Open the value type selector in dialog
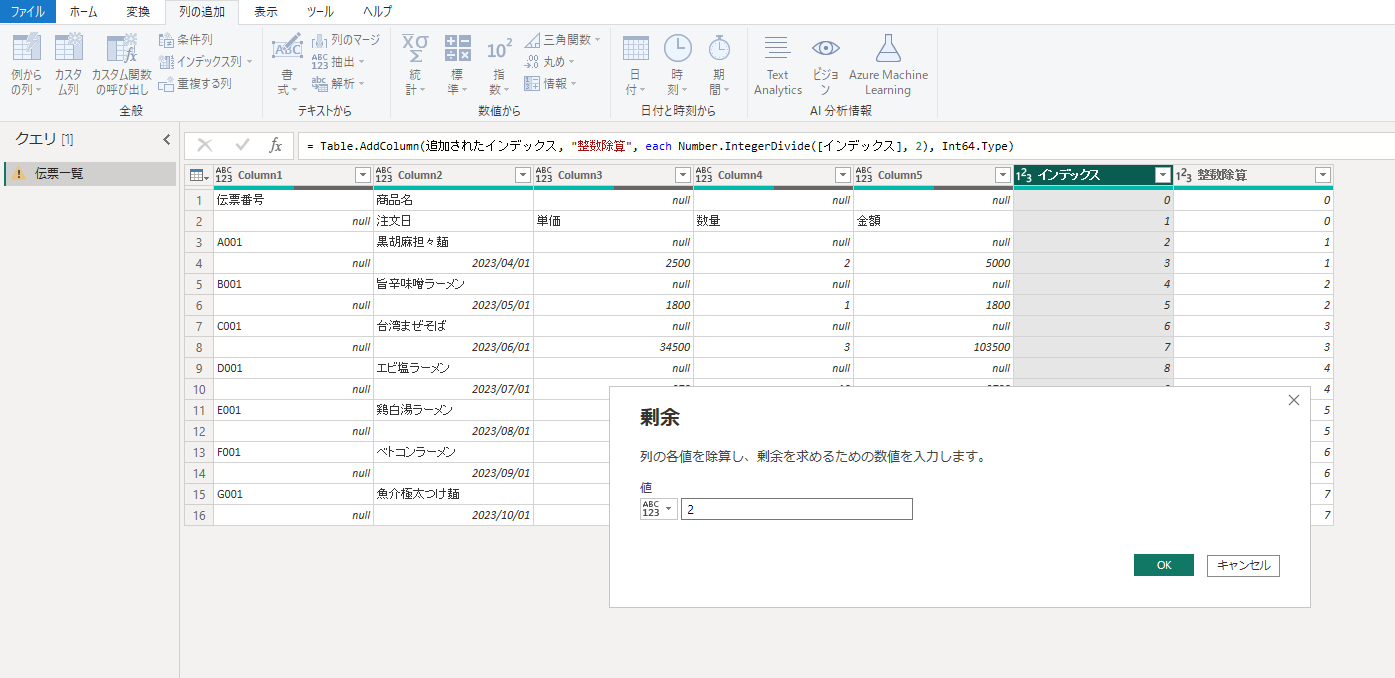The width and height of the screenshot is (1395, 678). point(658,509)
